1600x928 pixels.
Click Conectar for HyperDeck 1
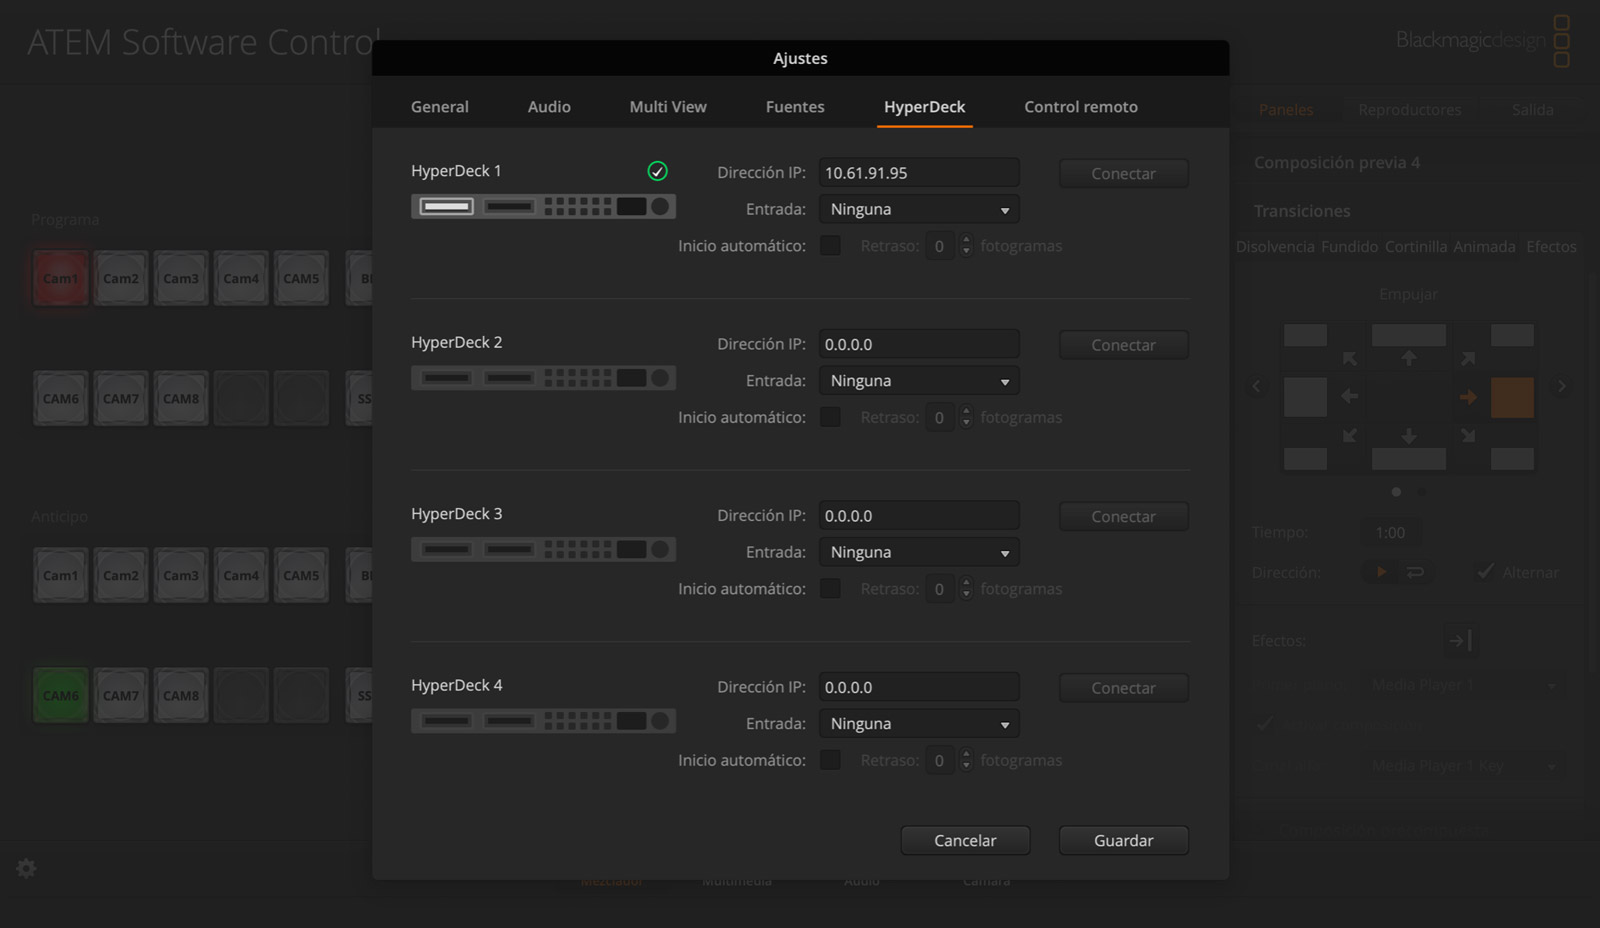[1124, 174]
